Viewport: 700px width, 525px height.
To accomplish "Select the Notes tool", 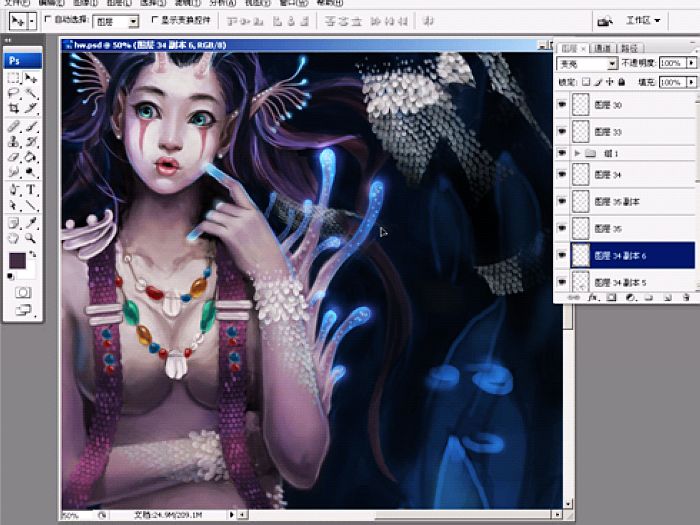I will (13, 223).
